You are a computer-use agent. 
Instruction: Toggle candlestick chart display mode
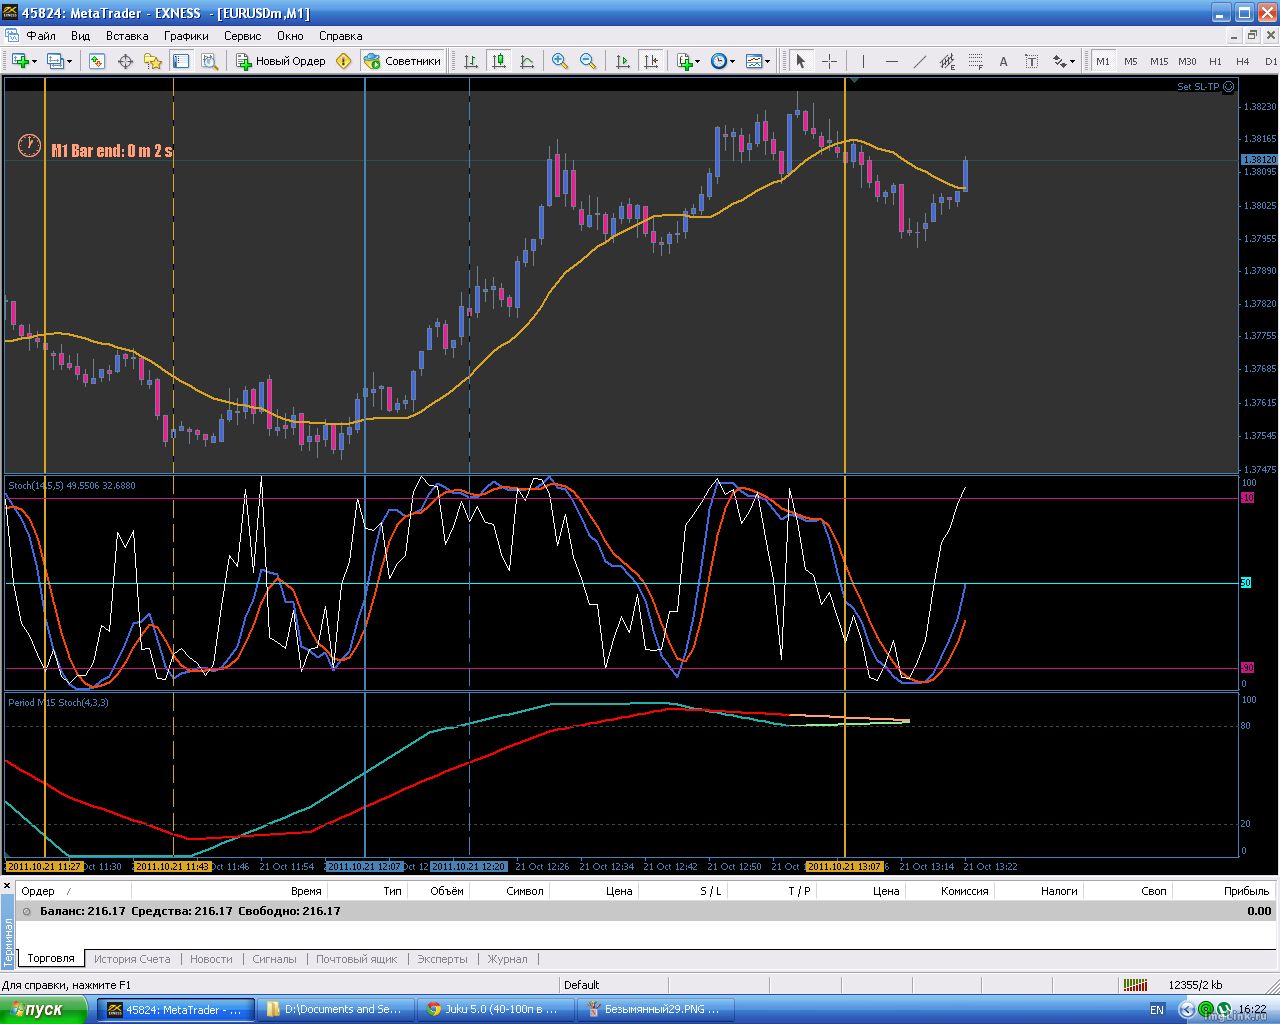(x=499, y=61)
